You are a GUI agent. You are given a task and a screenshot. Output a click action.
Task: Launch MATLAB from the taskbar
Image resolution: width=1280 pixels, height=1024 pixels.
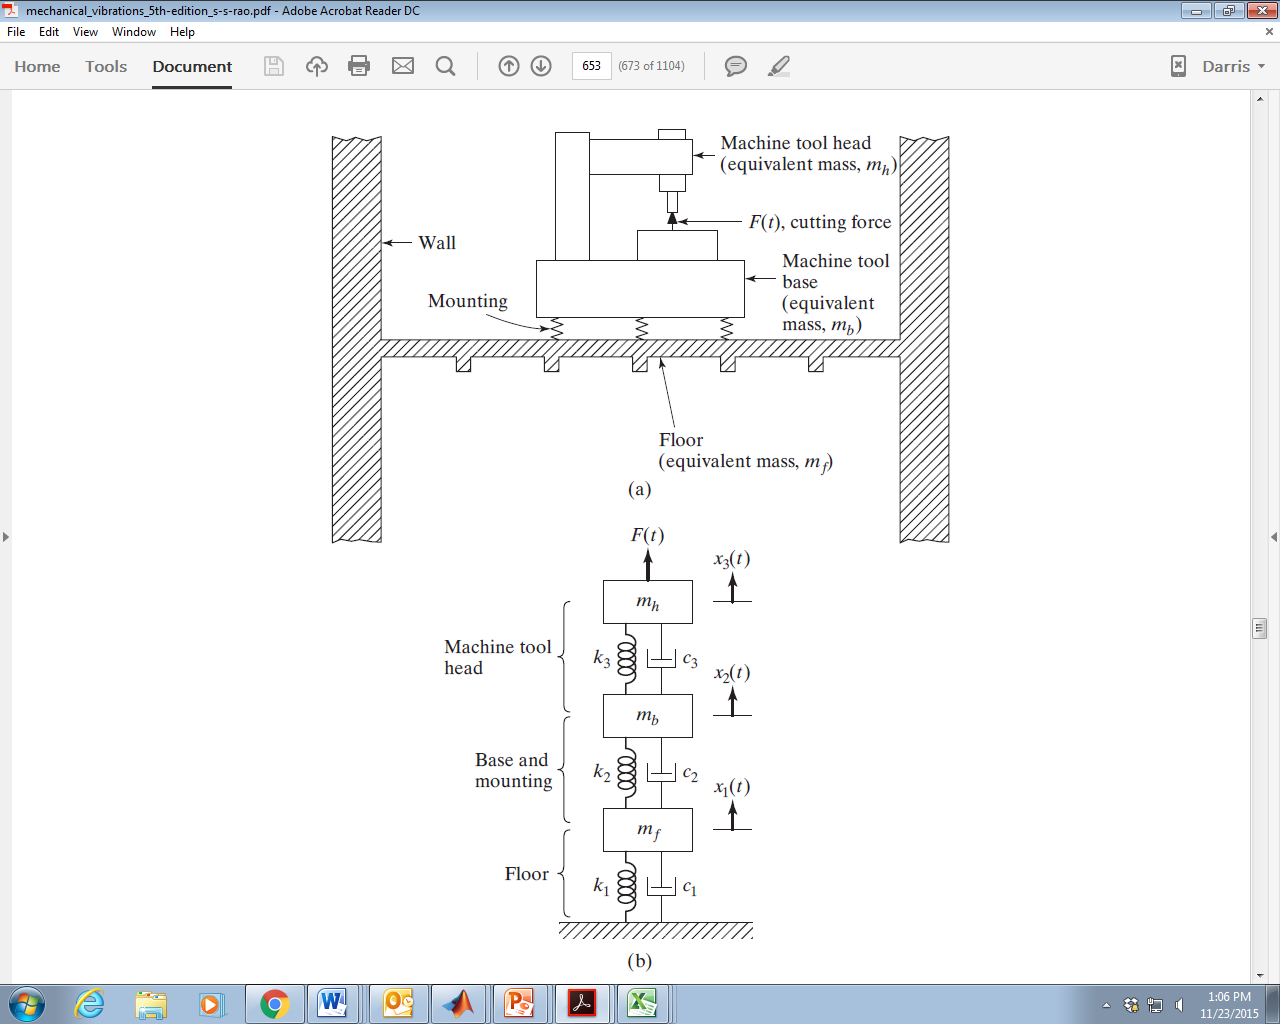pos(458,1006)
